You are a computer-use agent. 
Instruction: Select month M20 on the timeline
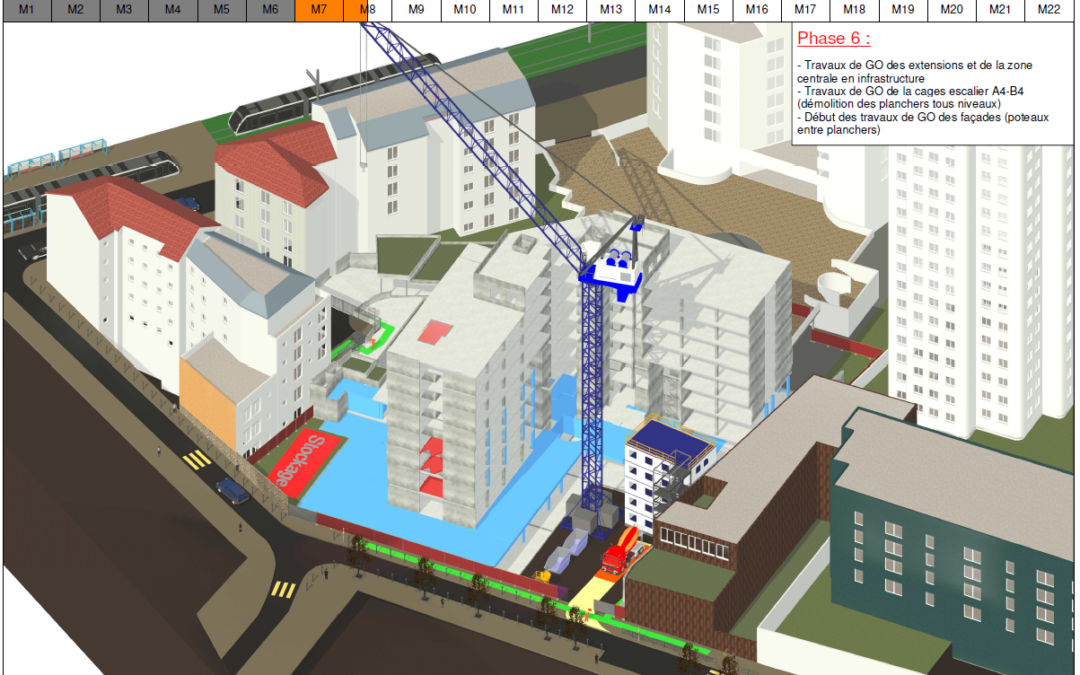tap(952, 10)
